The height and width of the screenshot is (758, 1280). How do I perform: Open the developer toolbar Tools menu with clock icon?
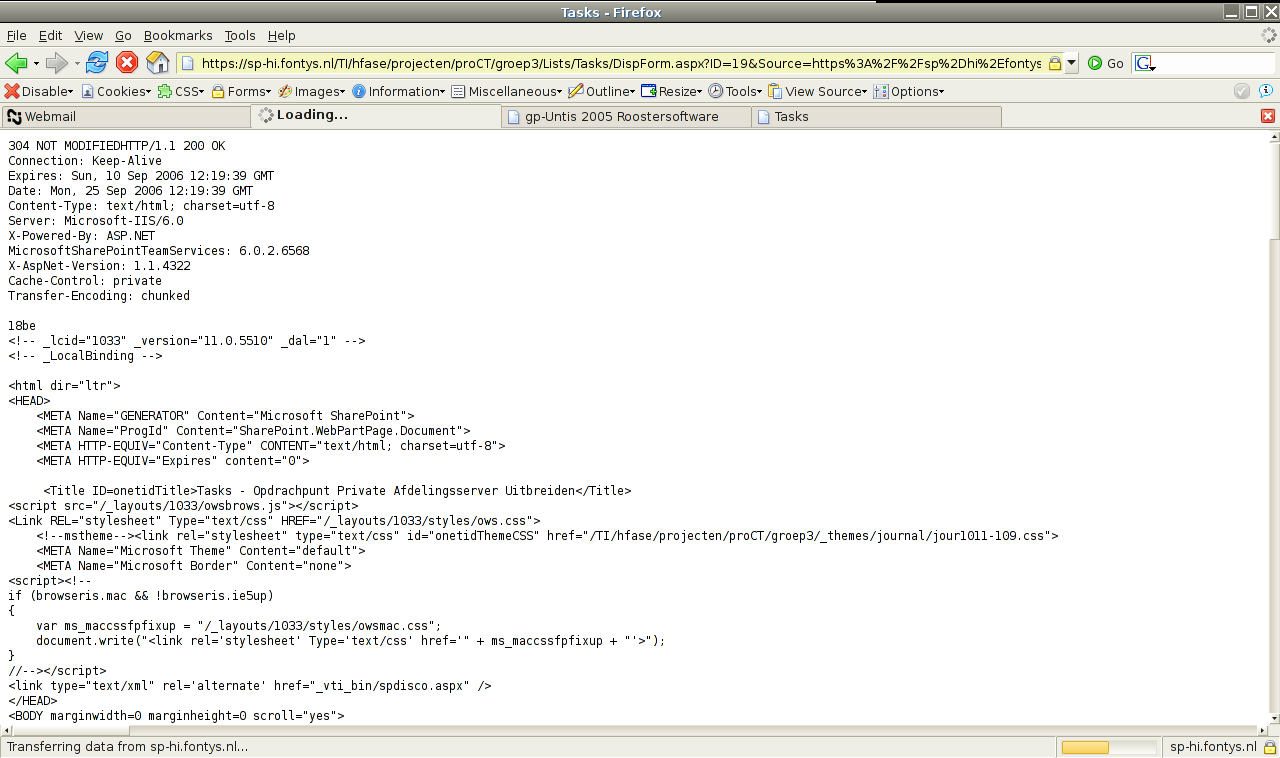click(735, 91)
